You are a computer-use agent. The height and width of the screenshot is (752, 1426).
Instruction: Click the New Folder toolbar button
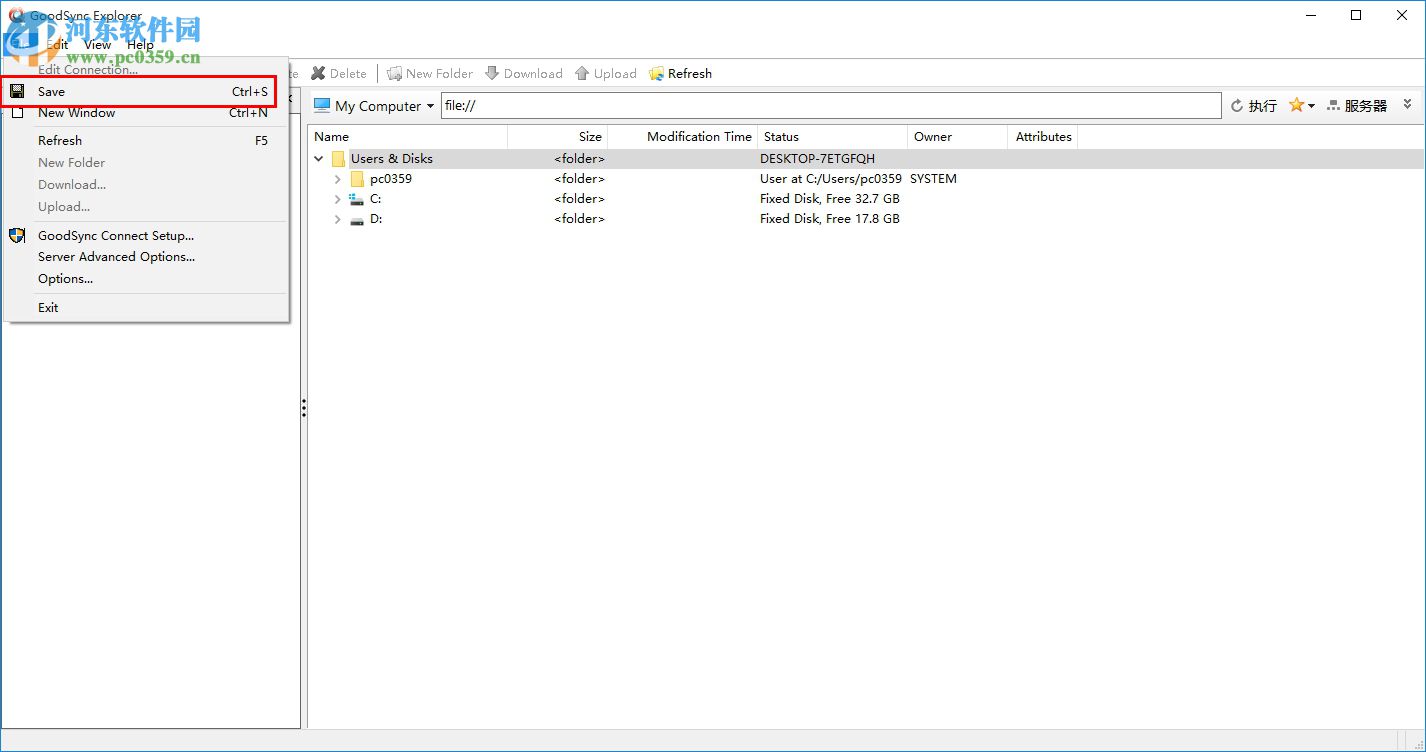pos(430,74)
